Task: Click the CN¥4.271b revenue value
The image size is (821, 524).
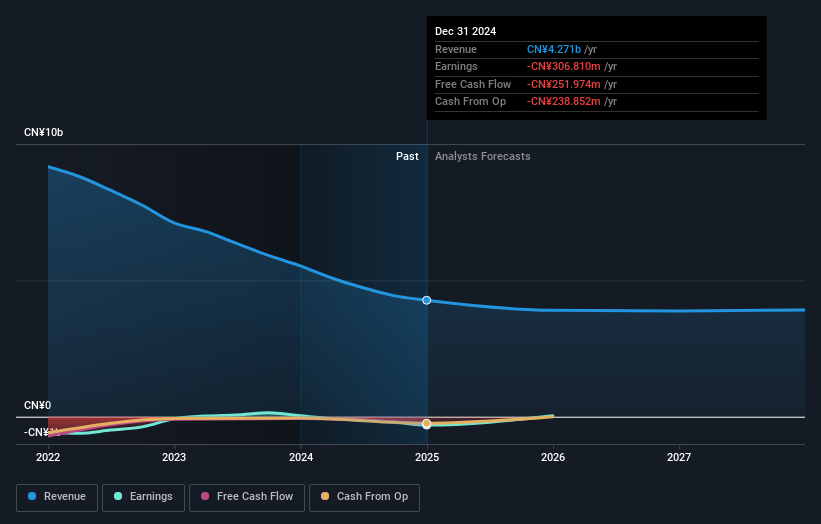Action: [554, 49]
